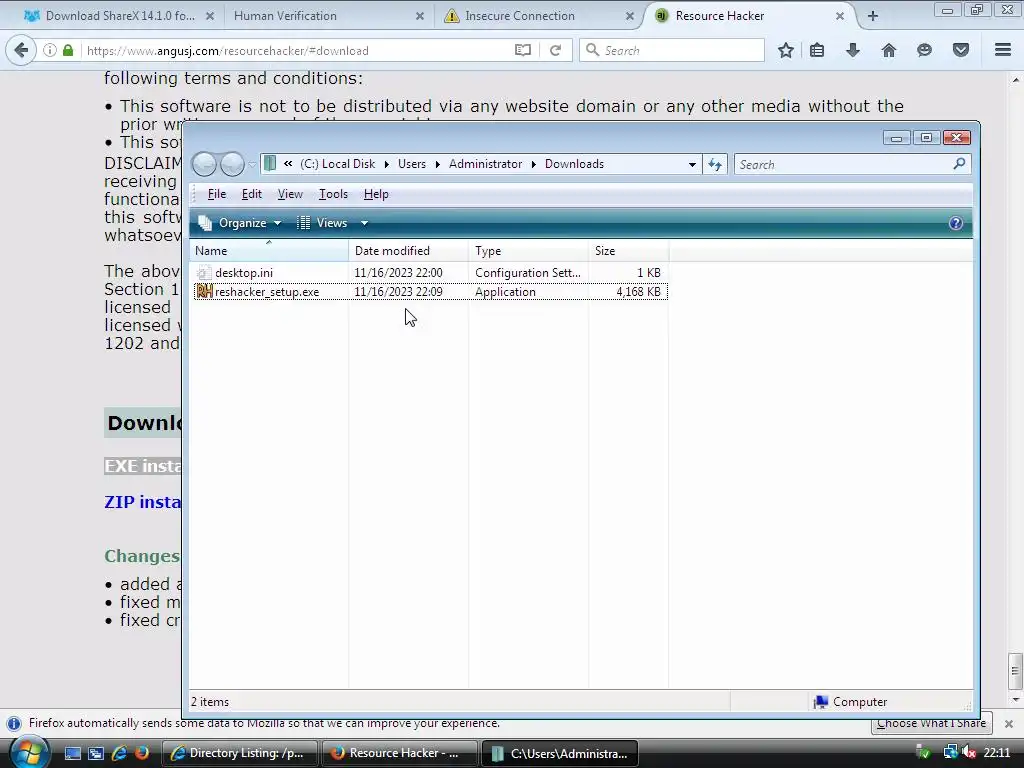Open Firefox chat bubble icon

coord(924,50)
